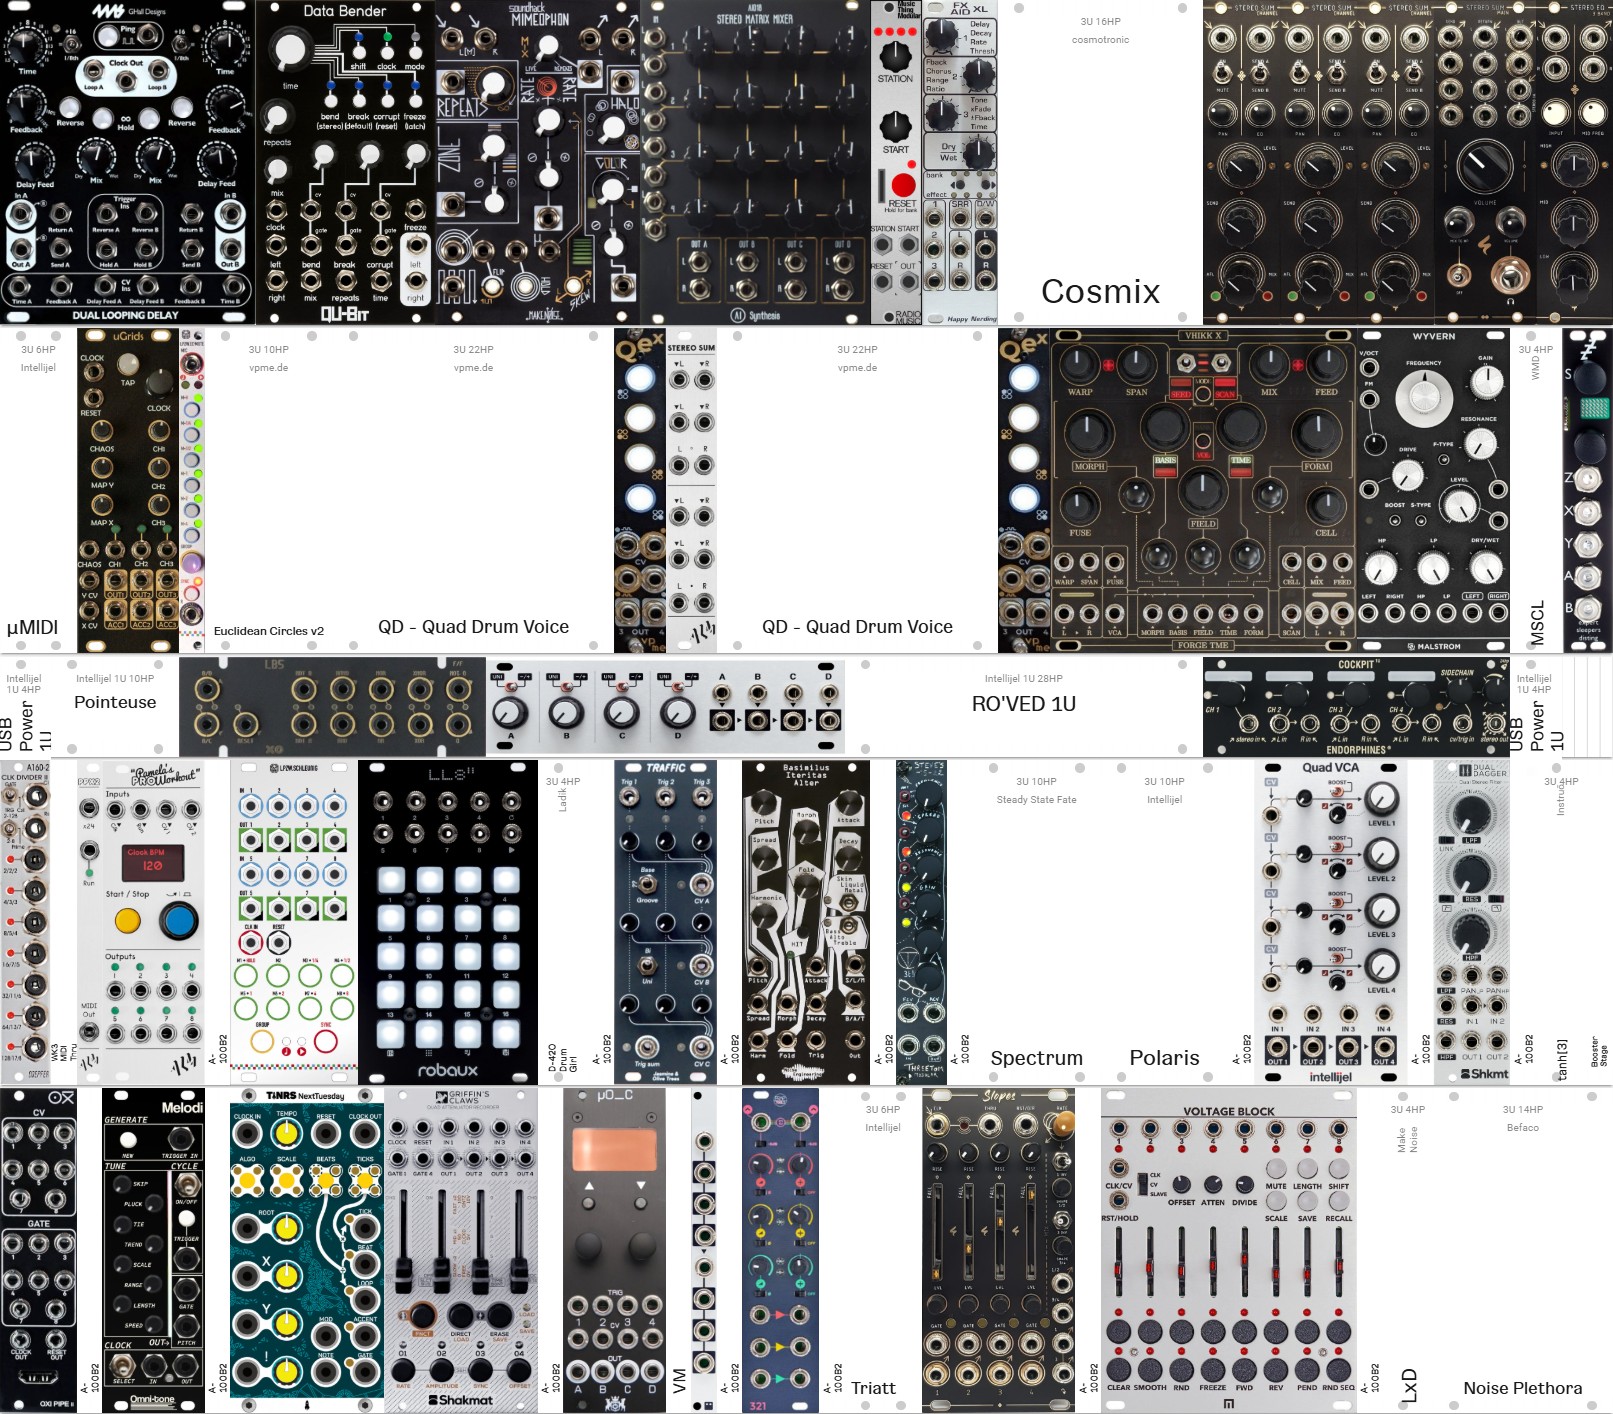The width and height of the screenshot is (1613, 1414).
Task: Select the RO'VED 1U placeholder
Action: [x=1024, y=706]
